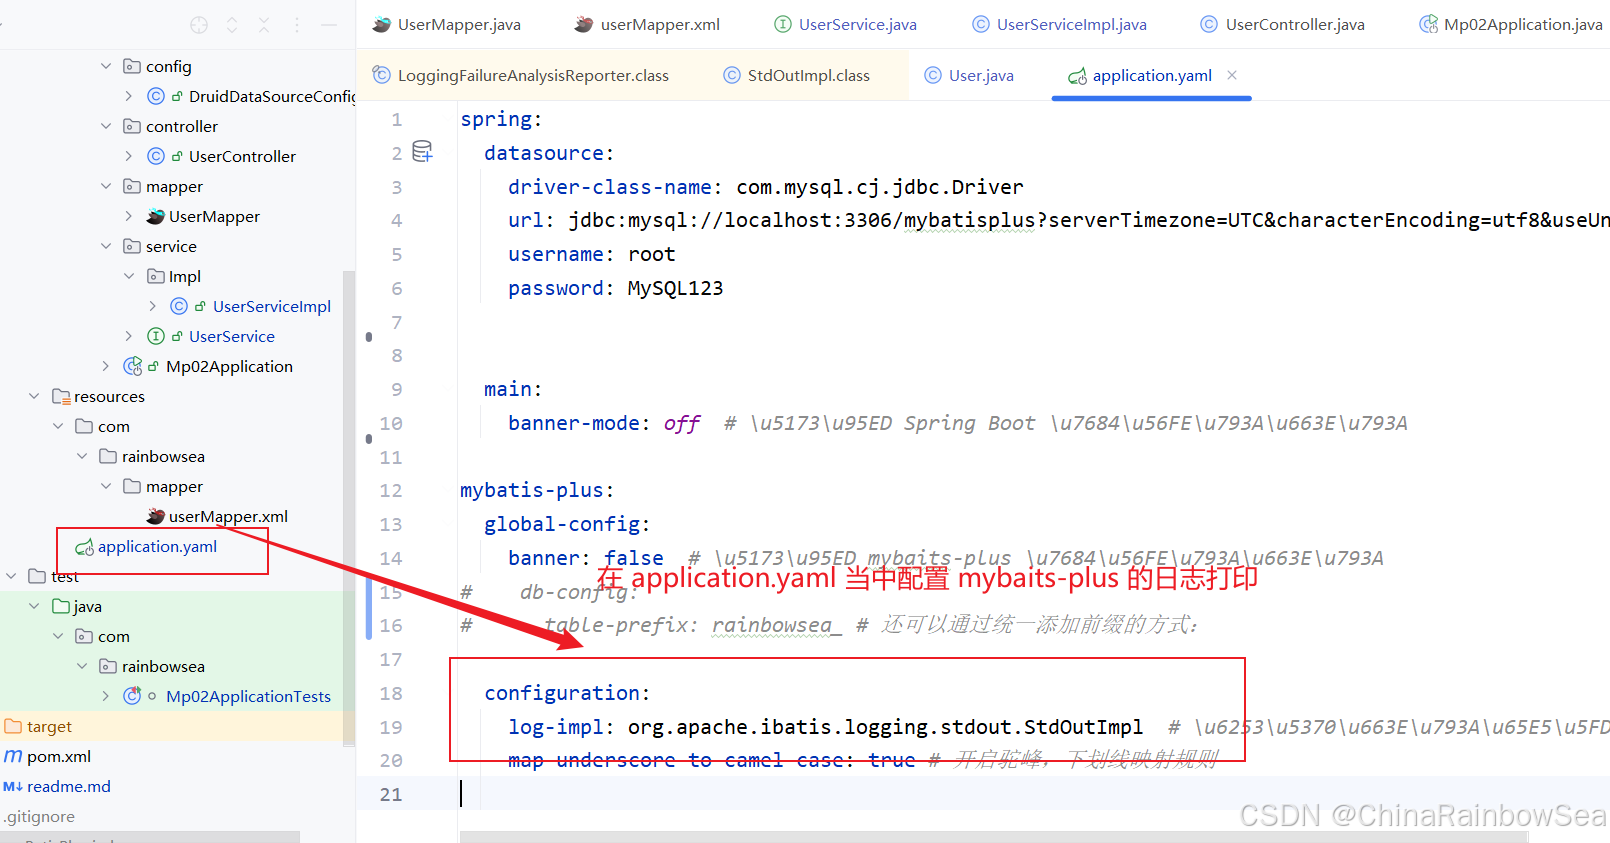Open the UserServiceImpl.java tab
Viewport: 1610px width, 843px height.
pyautogui.click(x=1060, y=24)
